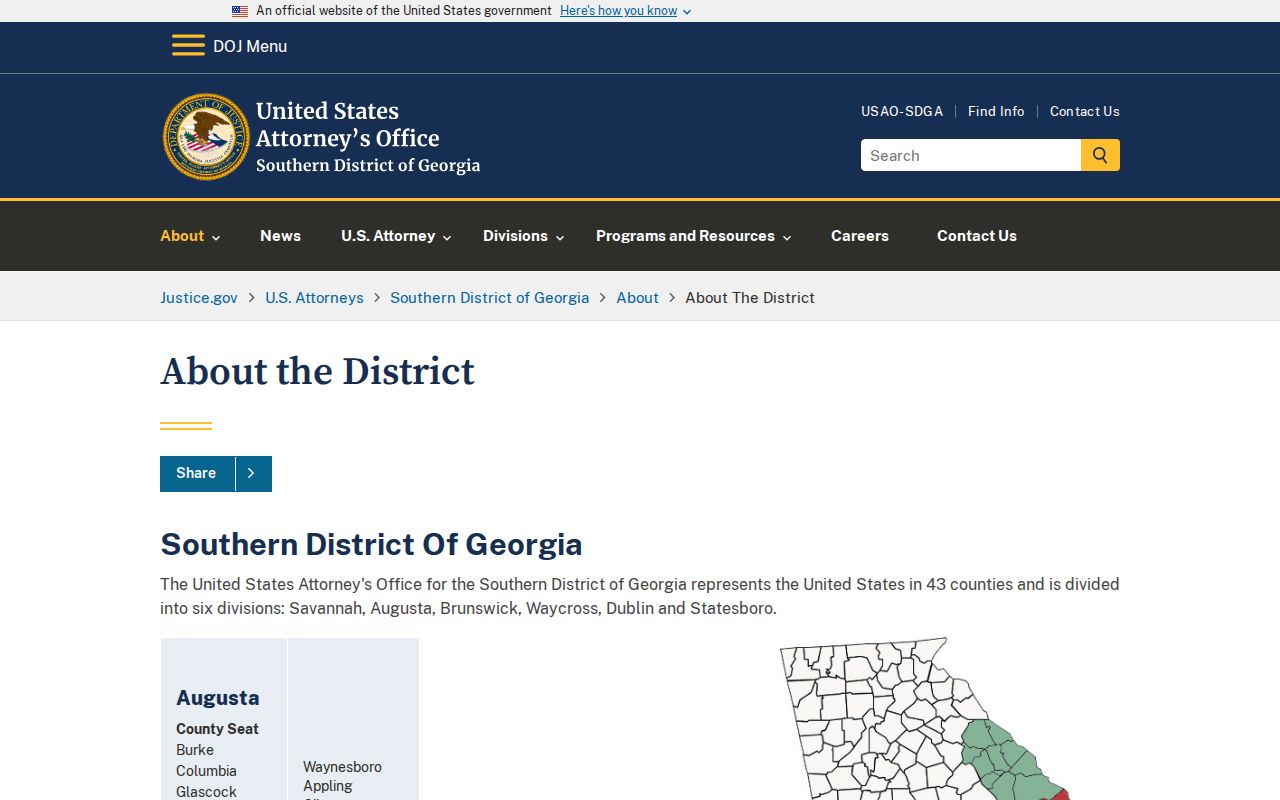
Task: Click the 'Glascock' county entry
Action: click(x=206, y=792)
